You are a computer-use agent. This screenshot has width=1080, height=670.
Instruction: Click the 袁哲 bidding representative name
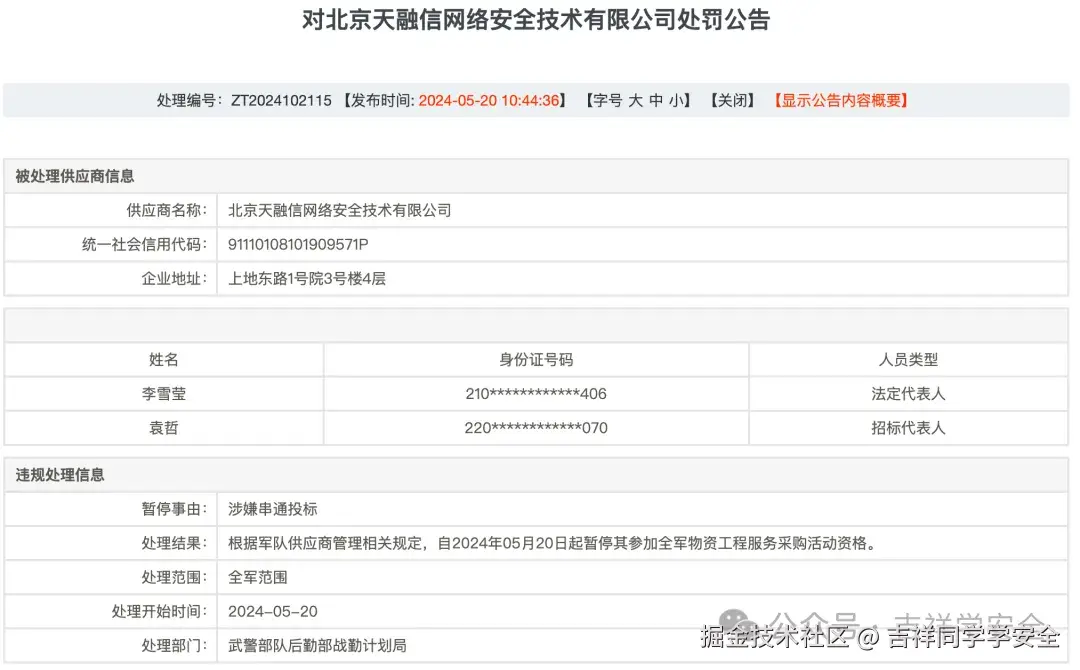(162, 427)
